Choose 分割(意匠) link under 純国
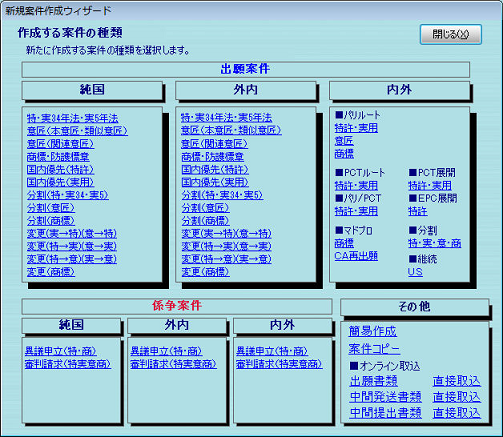 coord(51,208)
